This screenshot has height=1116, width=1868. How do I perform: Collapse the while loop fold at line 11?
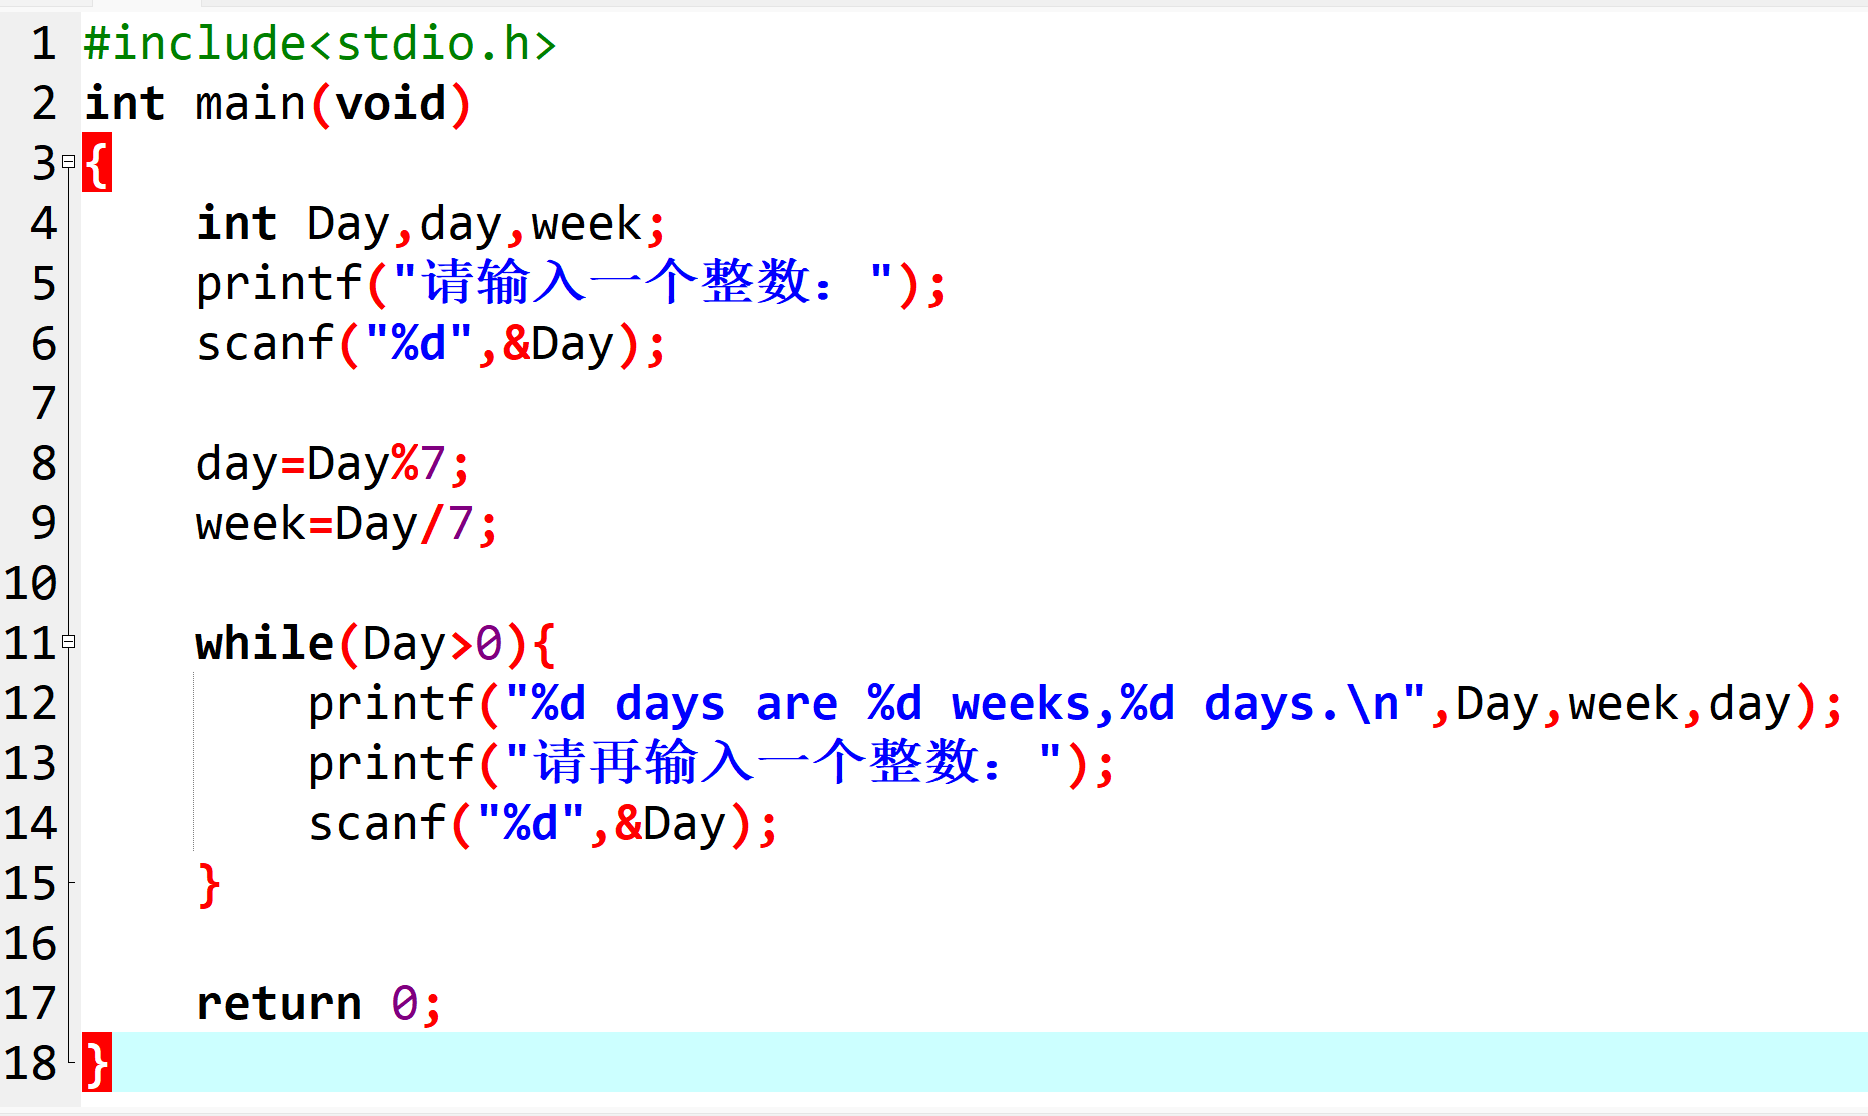coord(68,641)
